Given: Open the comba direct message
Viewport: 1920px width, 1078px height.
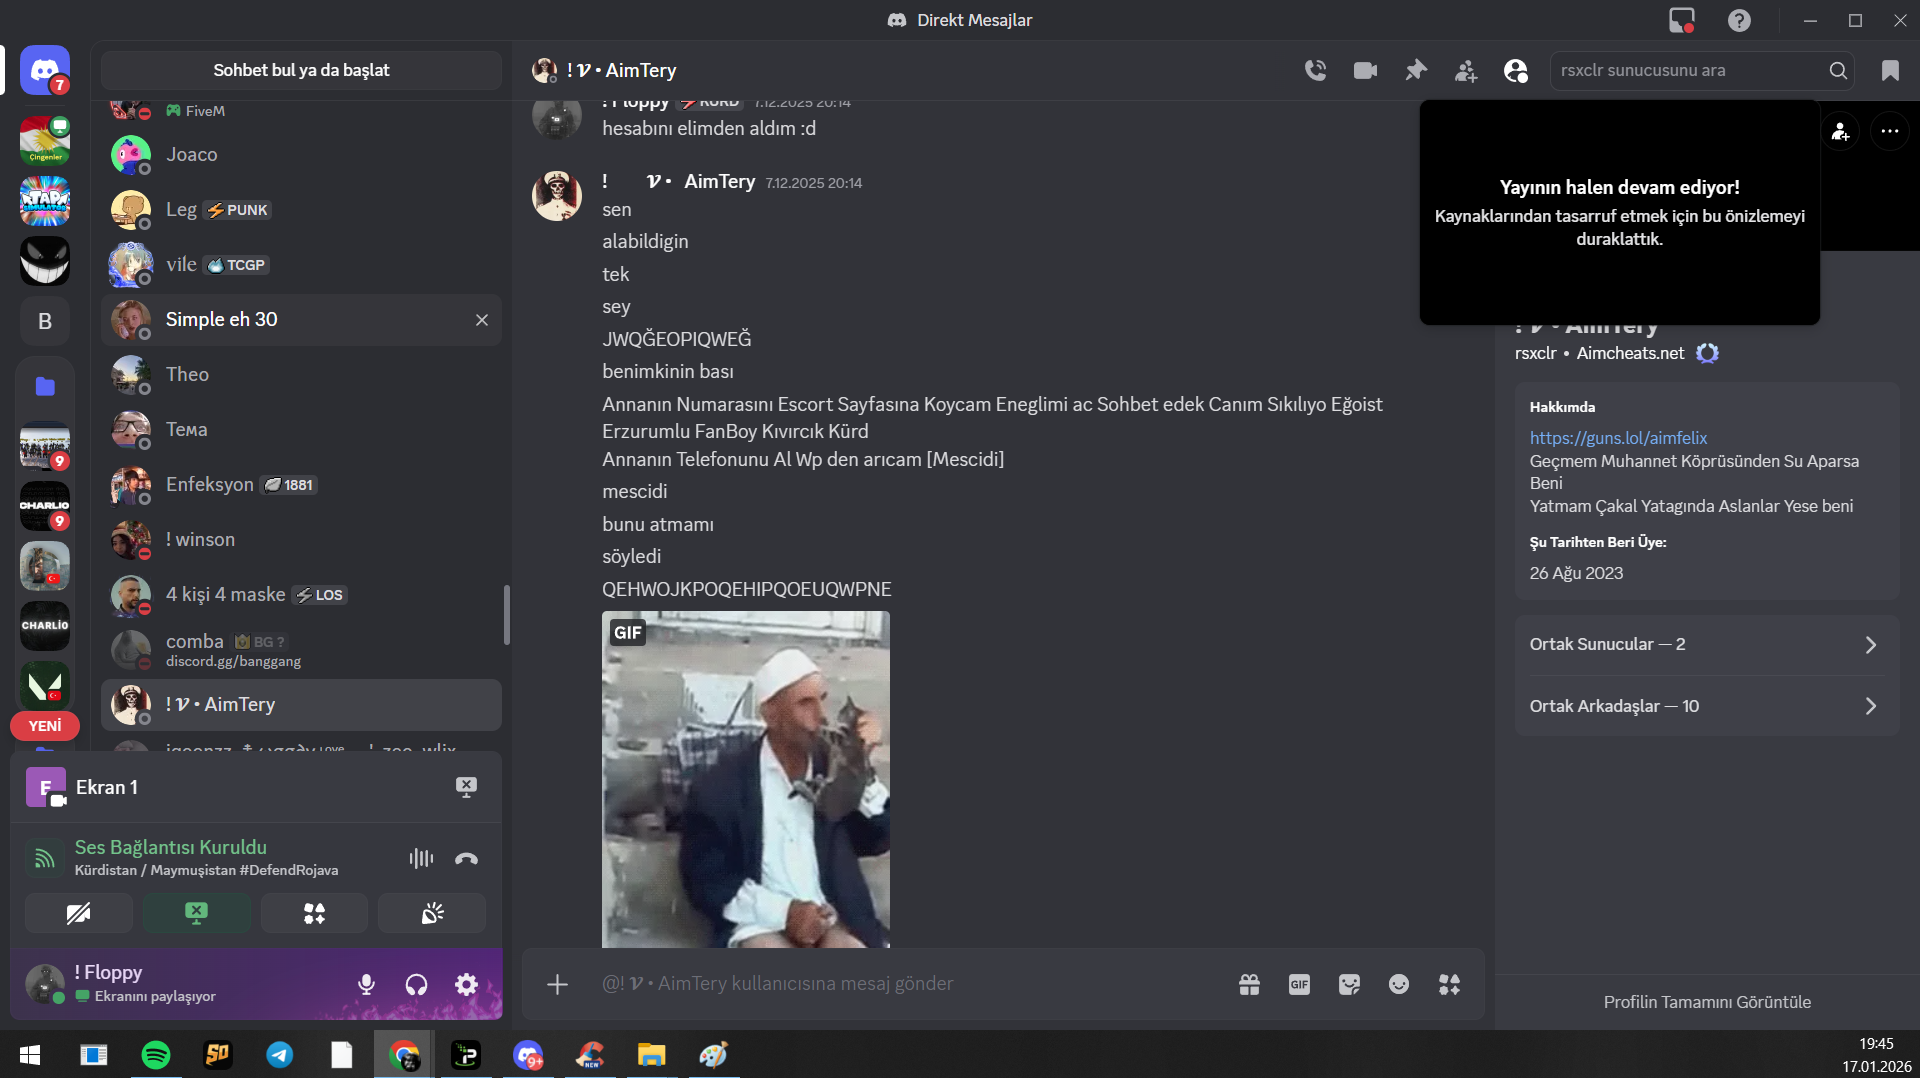Looking at the screenshot, I should point(301,650).
